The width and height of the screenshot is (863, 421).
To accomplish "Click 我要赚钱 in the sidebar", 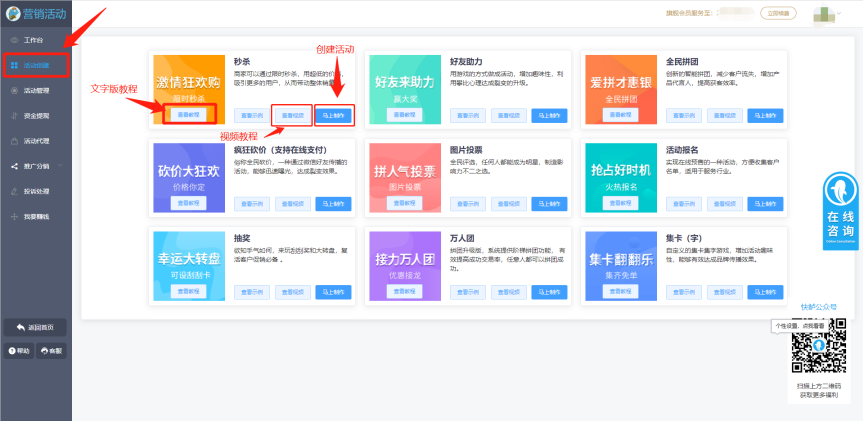I will tap(36, 216).
